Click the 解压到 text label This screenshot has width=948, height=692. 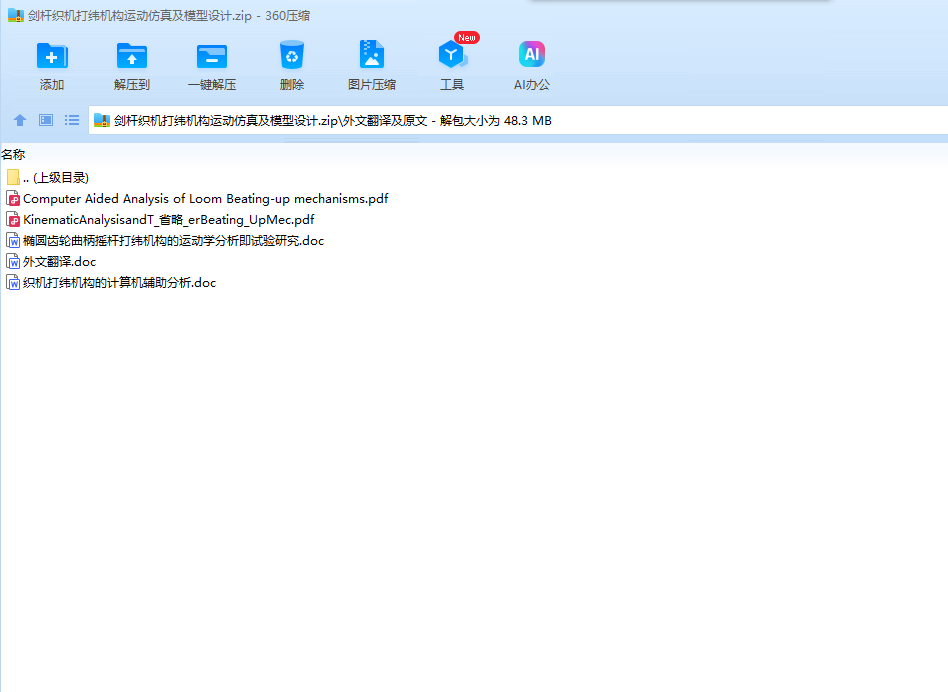(x=132, y=85)
